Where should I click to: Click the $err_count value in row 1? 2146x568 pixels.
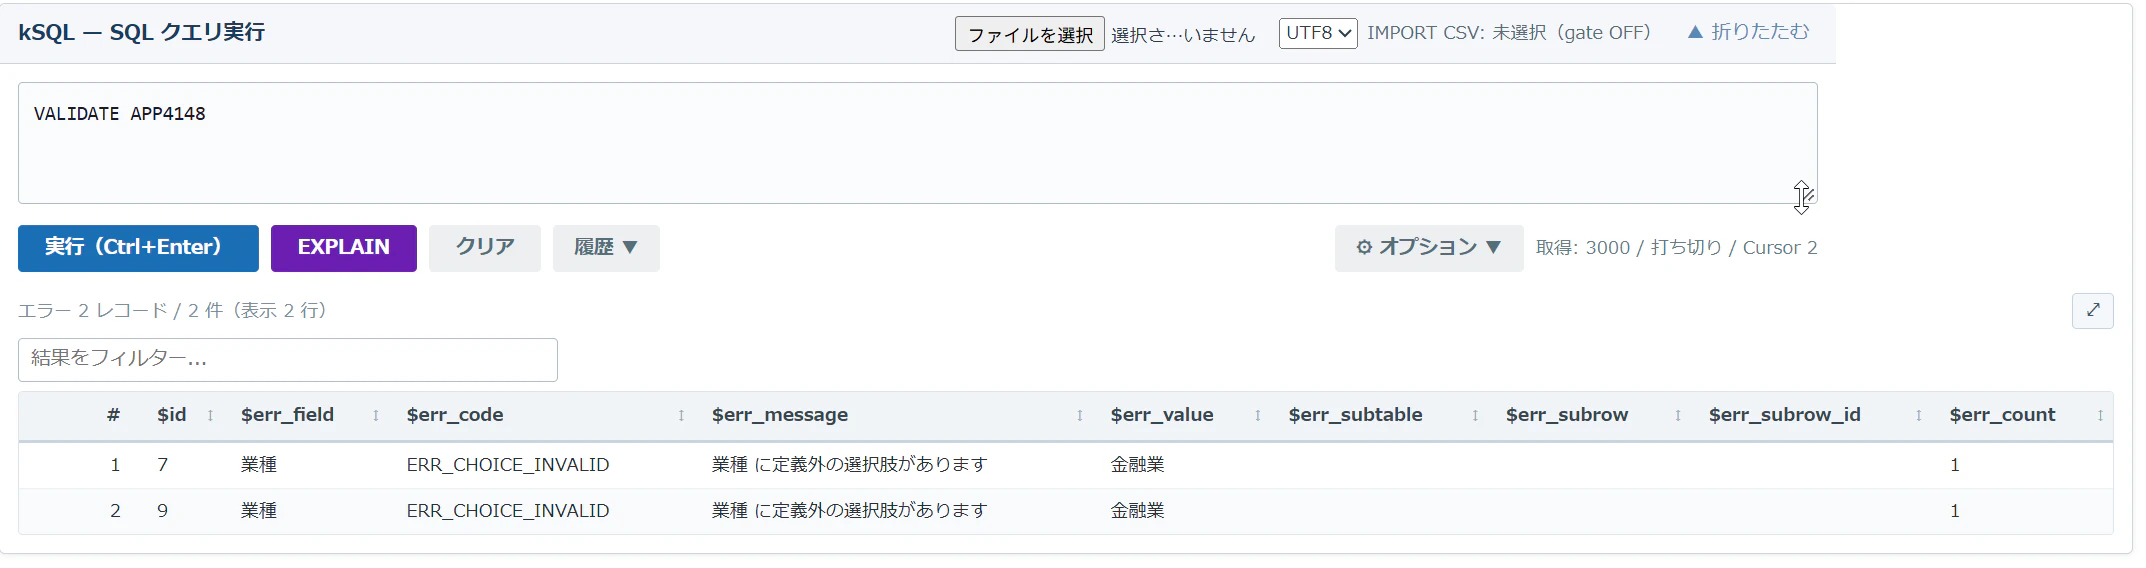click(1955, 465)
